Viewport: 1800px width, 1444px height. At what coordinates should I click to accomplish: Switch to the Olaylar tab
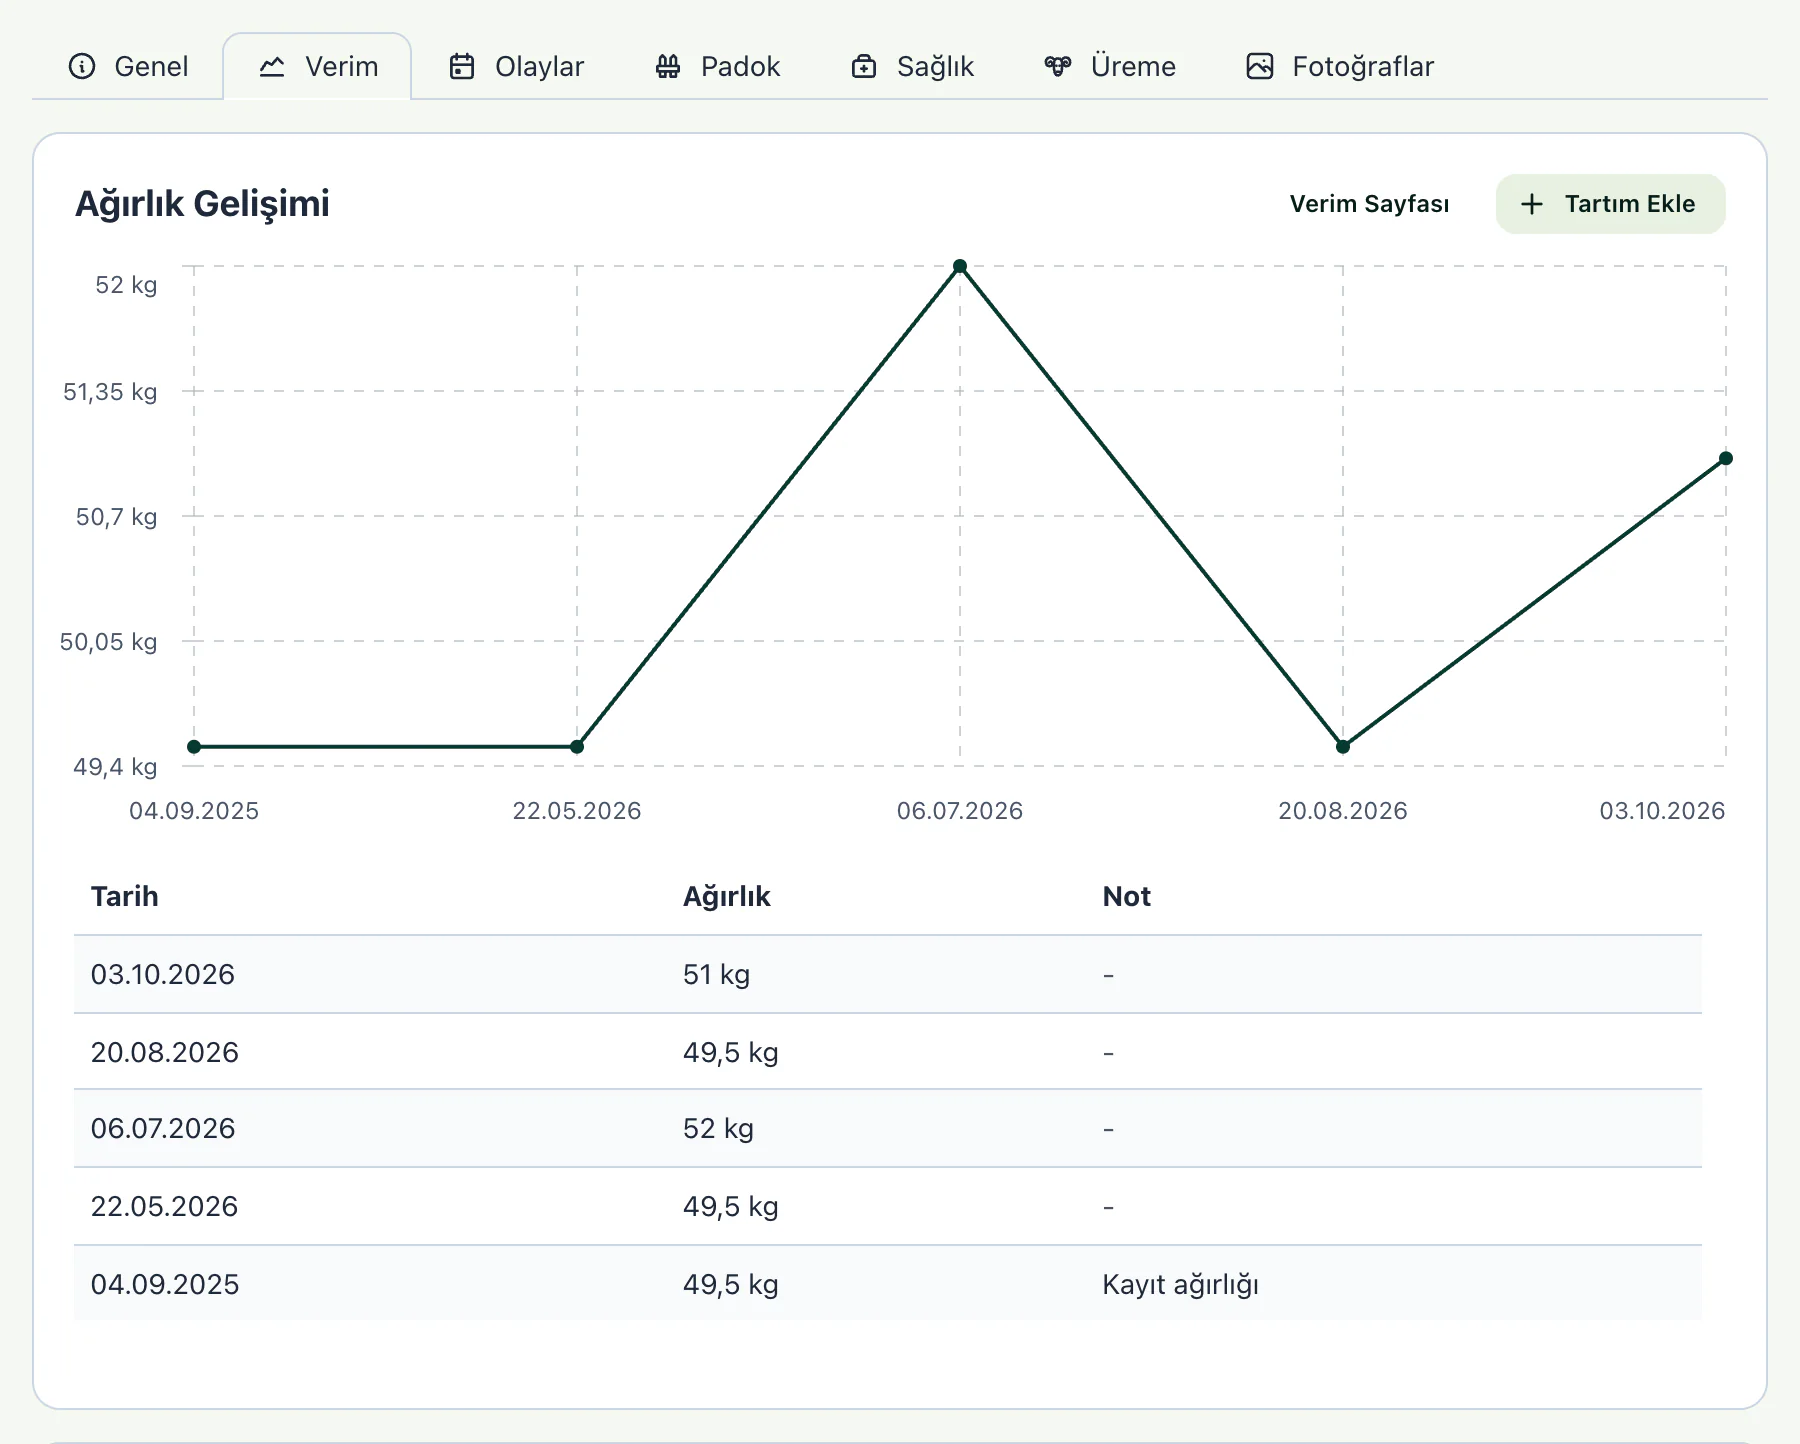517,66
